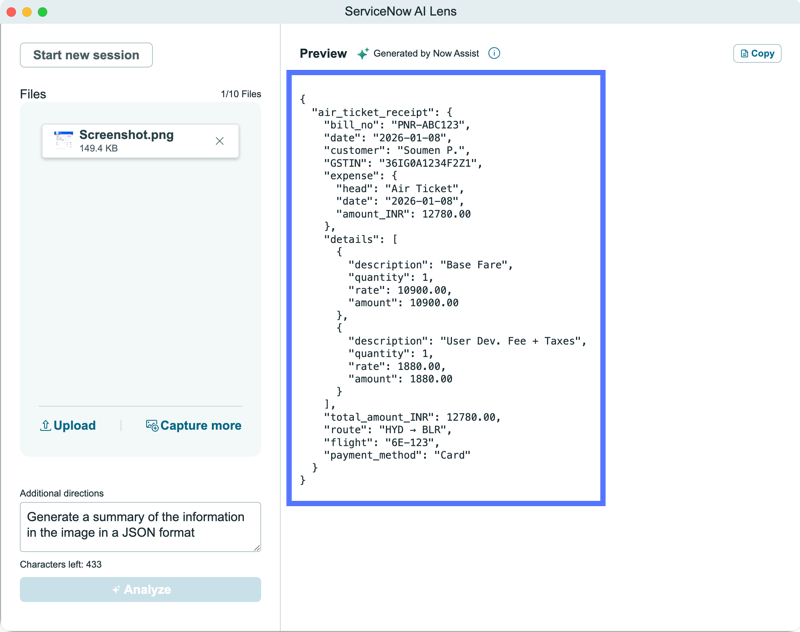This screenshot has width=800, height=632.
Task: Copy the preview output
Action: pos(757,54)
